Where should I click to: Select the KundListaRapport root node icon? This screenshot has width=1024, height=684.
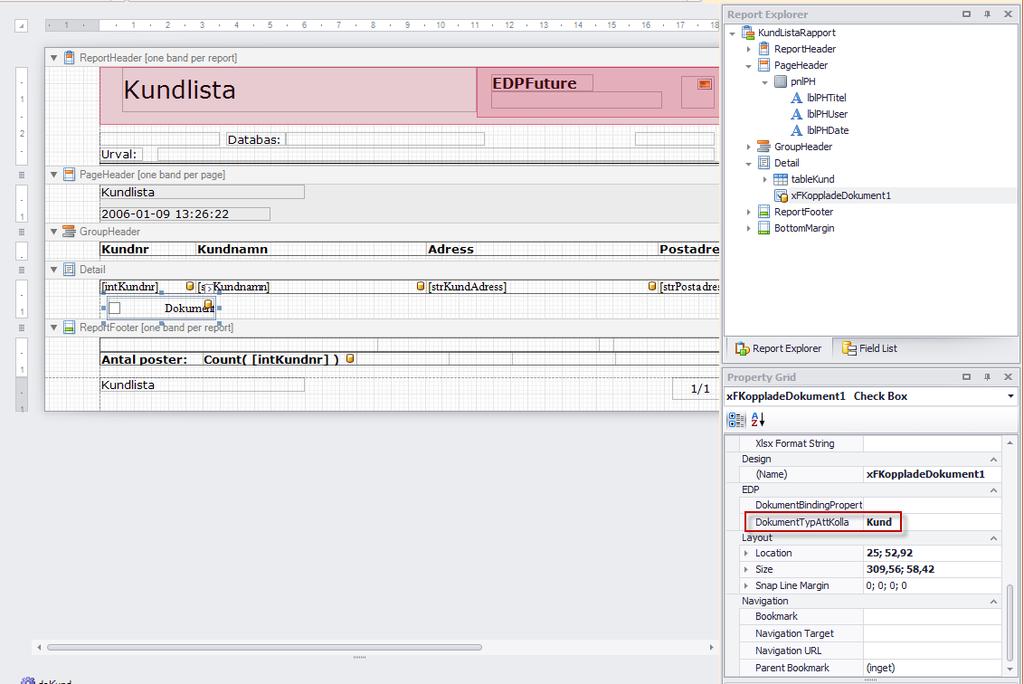[x=748, y=33]
